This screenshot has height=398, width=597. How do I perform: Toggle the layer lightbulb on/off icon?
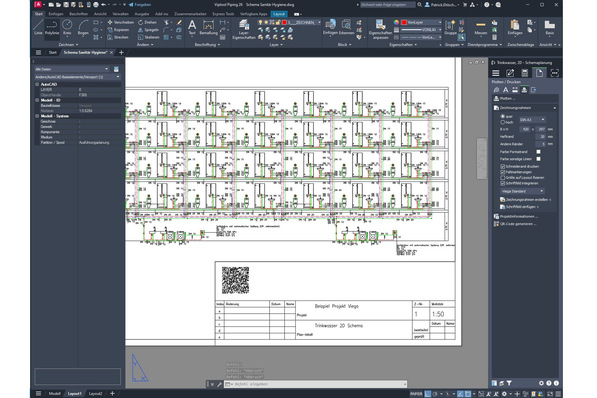(x=260, y=22)
